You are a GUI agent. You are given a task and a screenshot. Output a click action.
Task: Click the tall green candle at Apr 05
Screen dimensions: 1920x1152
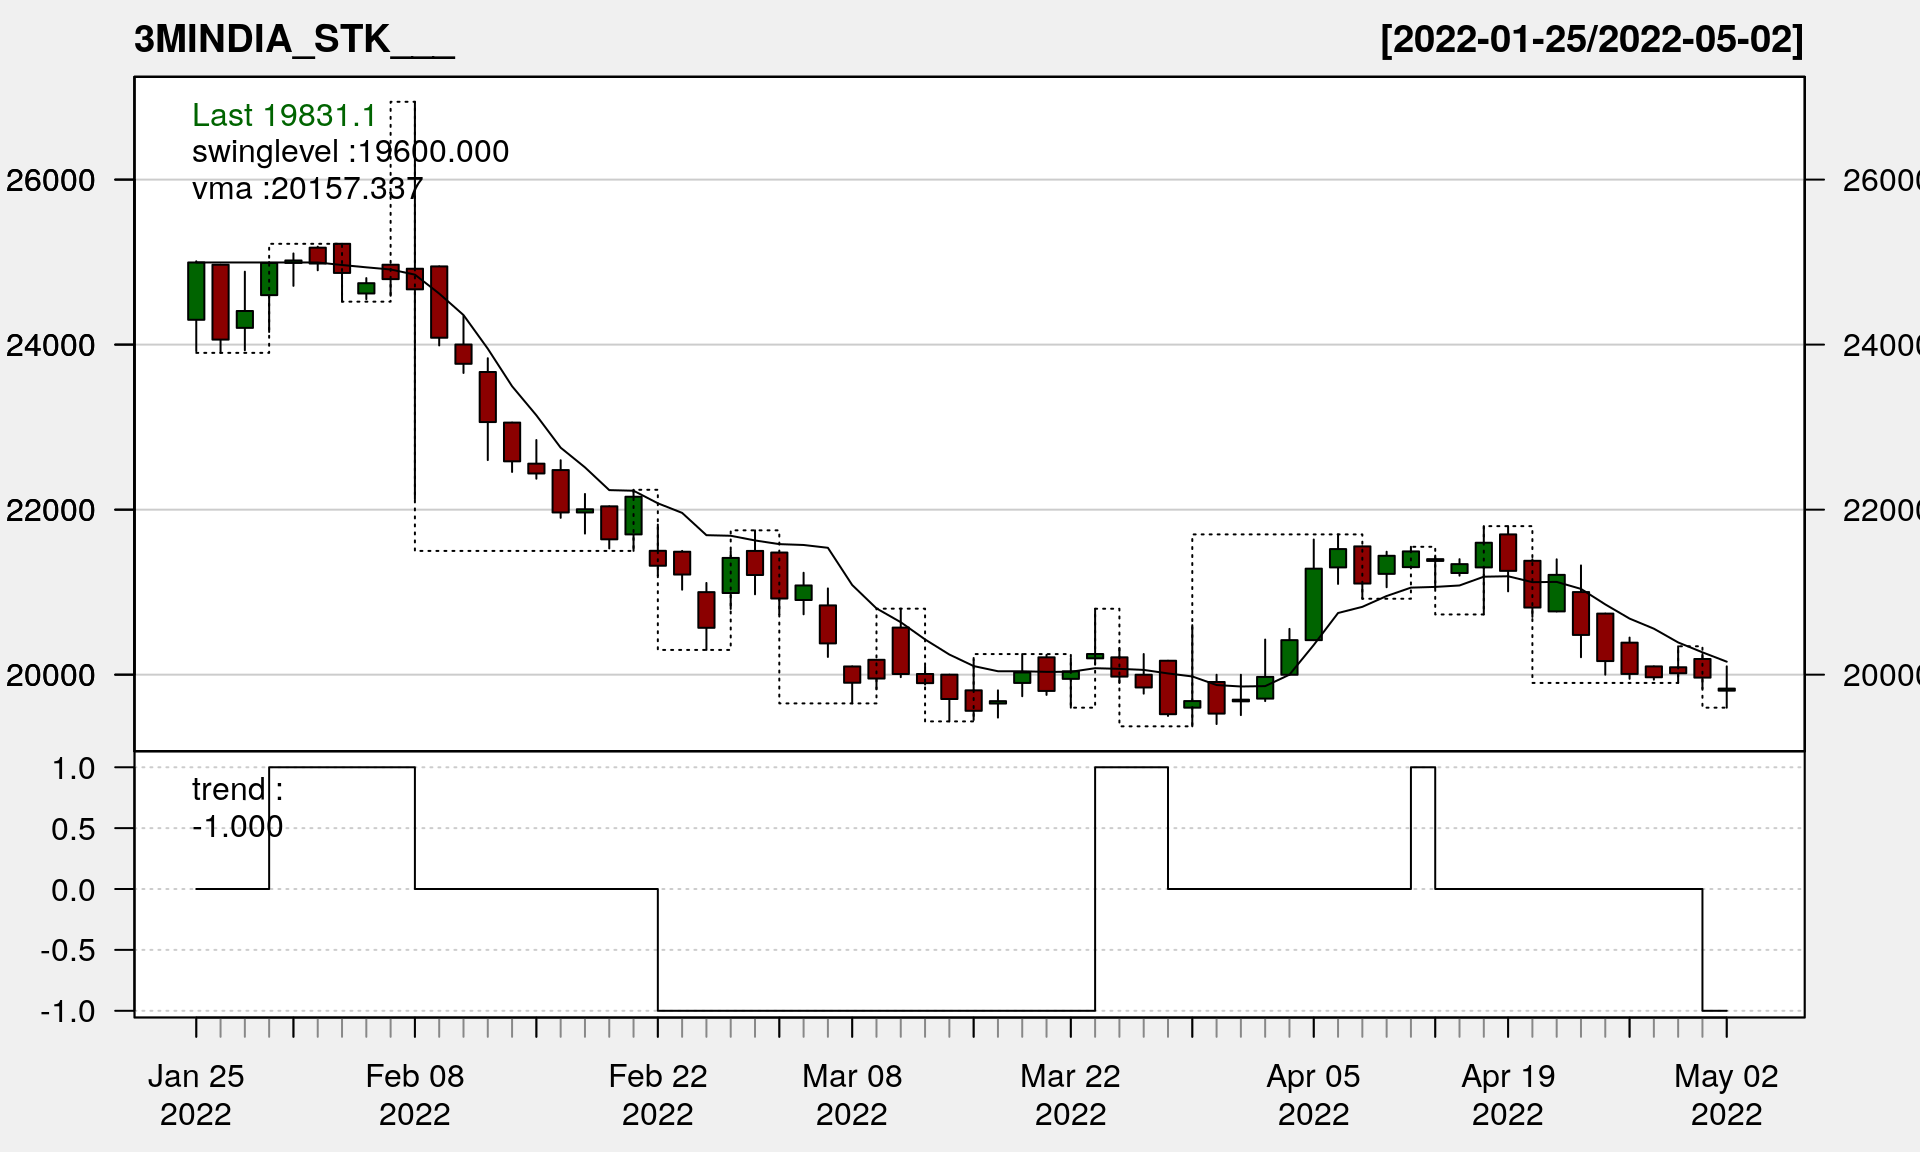[1313, 604]
